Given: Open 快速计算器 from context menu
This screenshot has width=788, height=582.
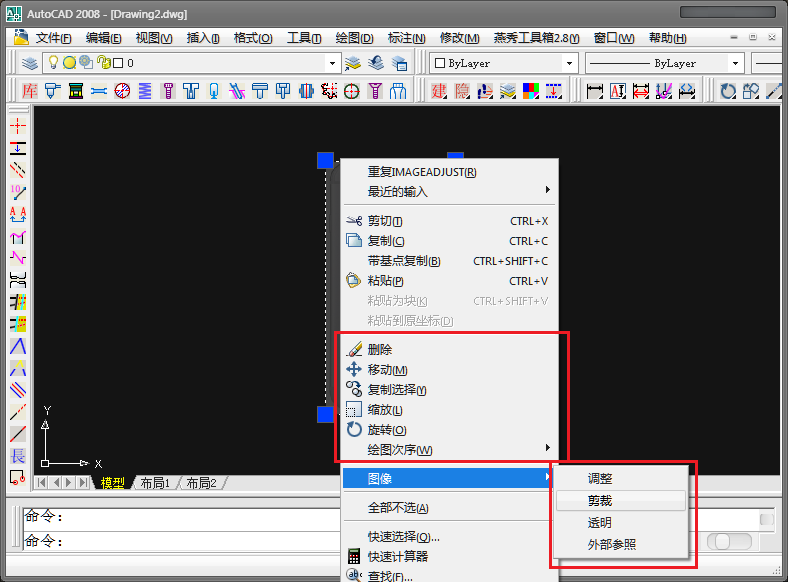Looking at the screenshot, I should pyautogui.click(x=447, y=557).
